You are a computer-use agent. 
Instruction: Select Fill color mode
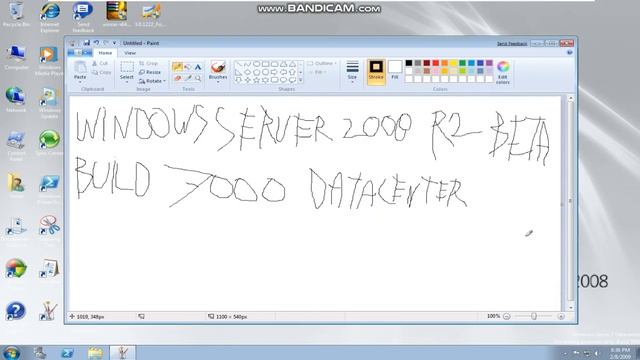395,70
